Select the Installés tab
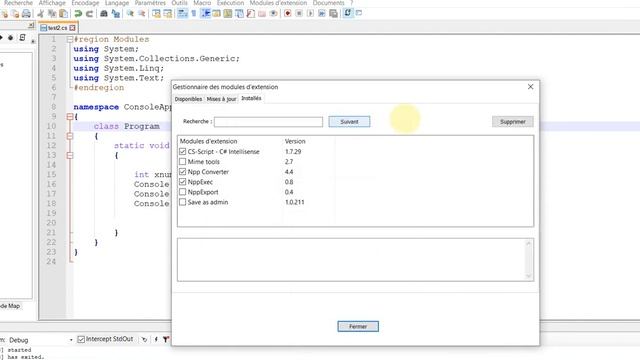Screen dimensions: 640x360 (x=251, y=98)
